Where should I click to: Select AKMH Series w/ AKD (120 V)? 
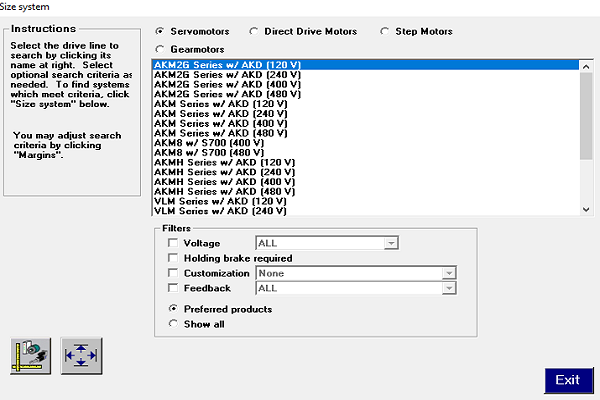[x=366, y=162]
